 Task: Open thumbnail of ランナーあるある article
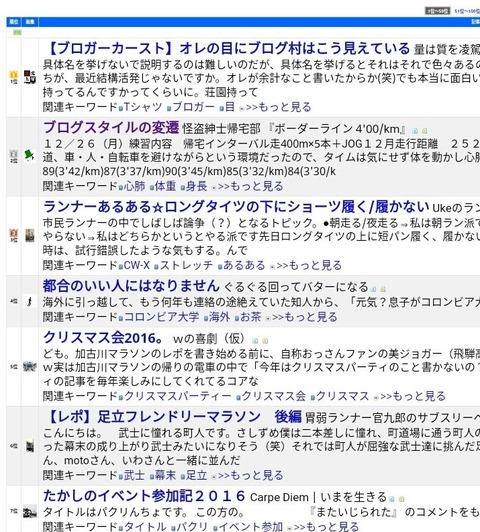(30, 235)
